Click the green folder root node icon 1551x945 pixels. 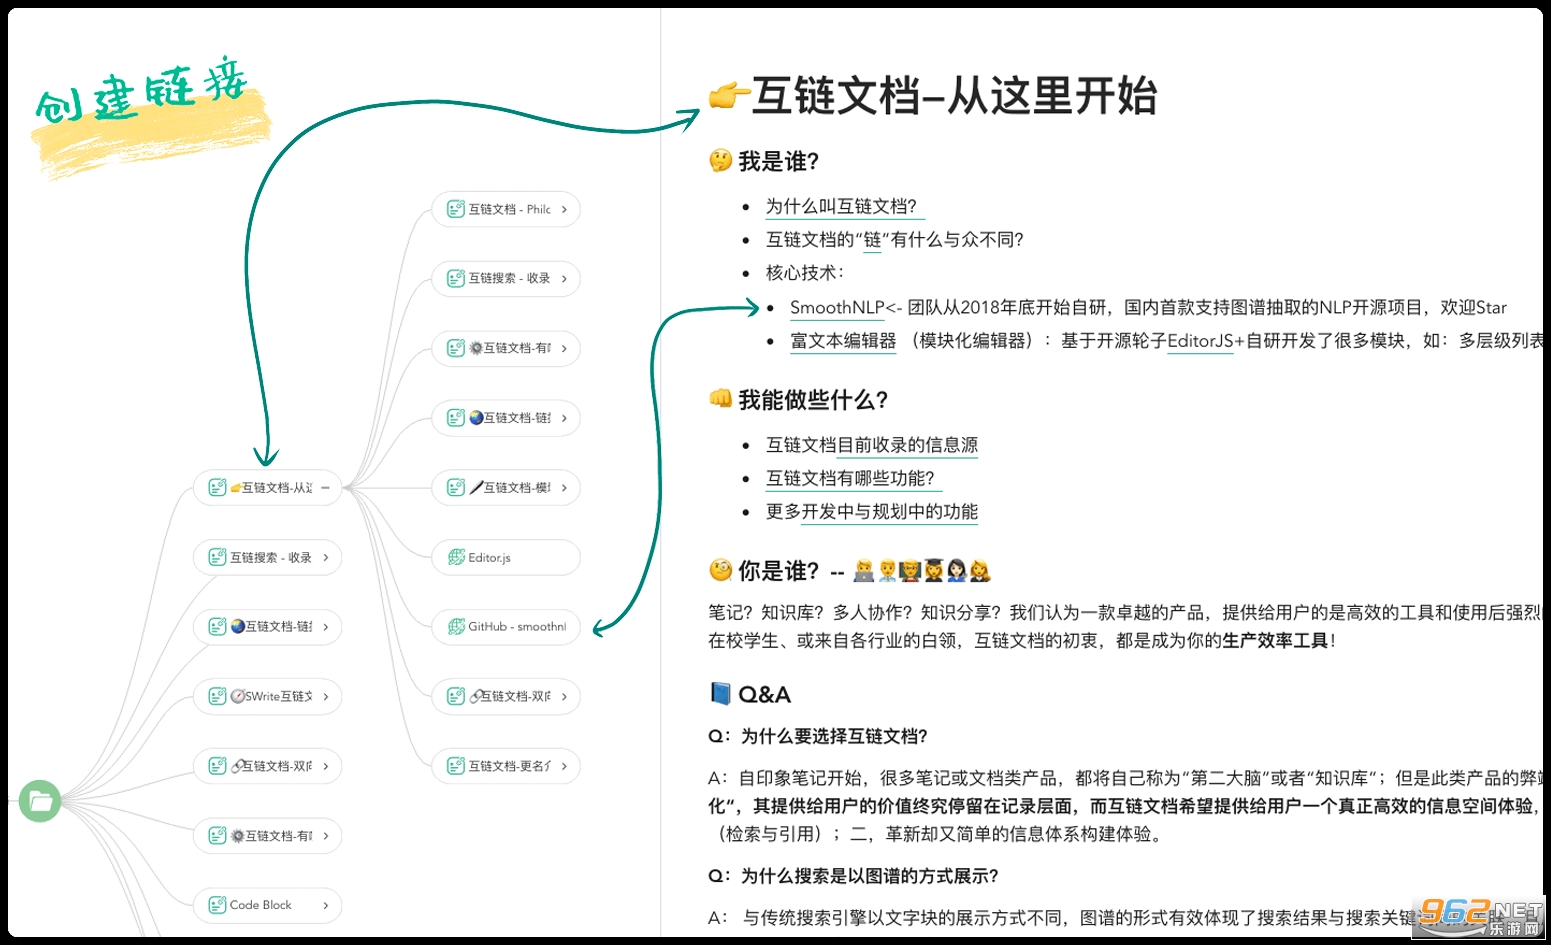pos(40,801)
